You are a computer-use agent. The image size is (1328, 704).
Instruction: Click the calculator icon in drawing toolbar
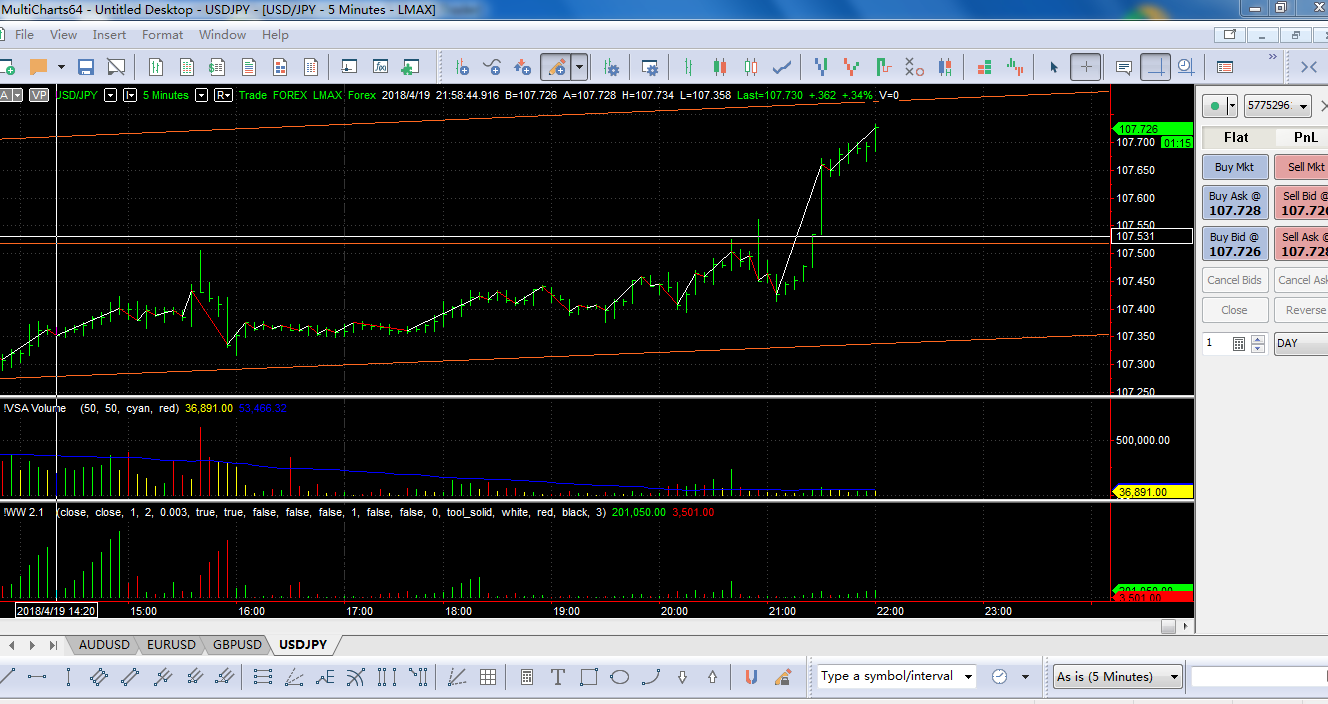pos(526,677)
